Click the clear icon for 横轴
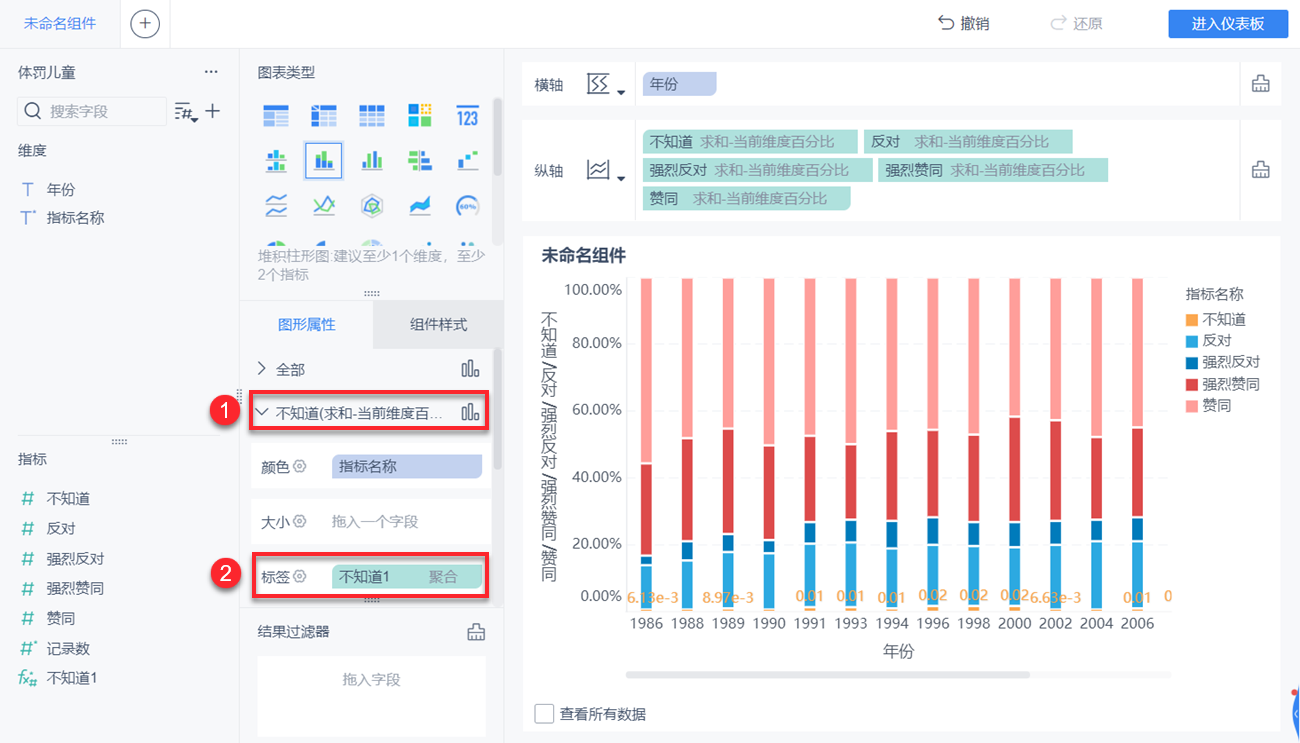Viewport: 1300px width, 743px height. 1261,84
